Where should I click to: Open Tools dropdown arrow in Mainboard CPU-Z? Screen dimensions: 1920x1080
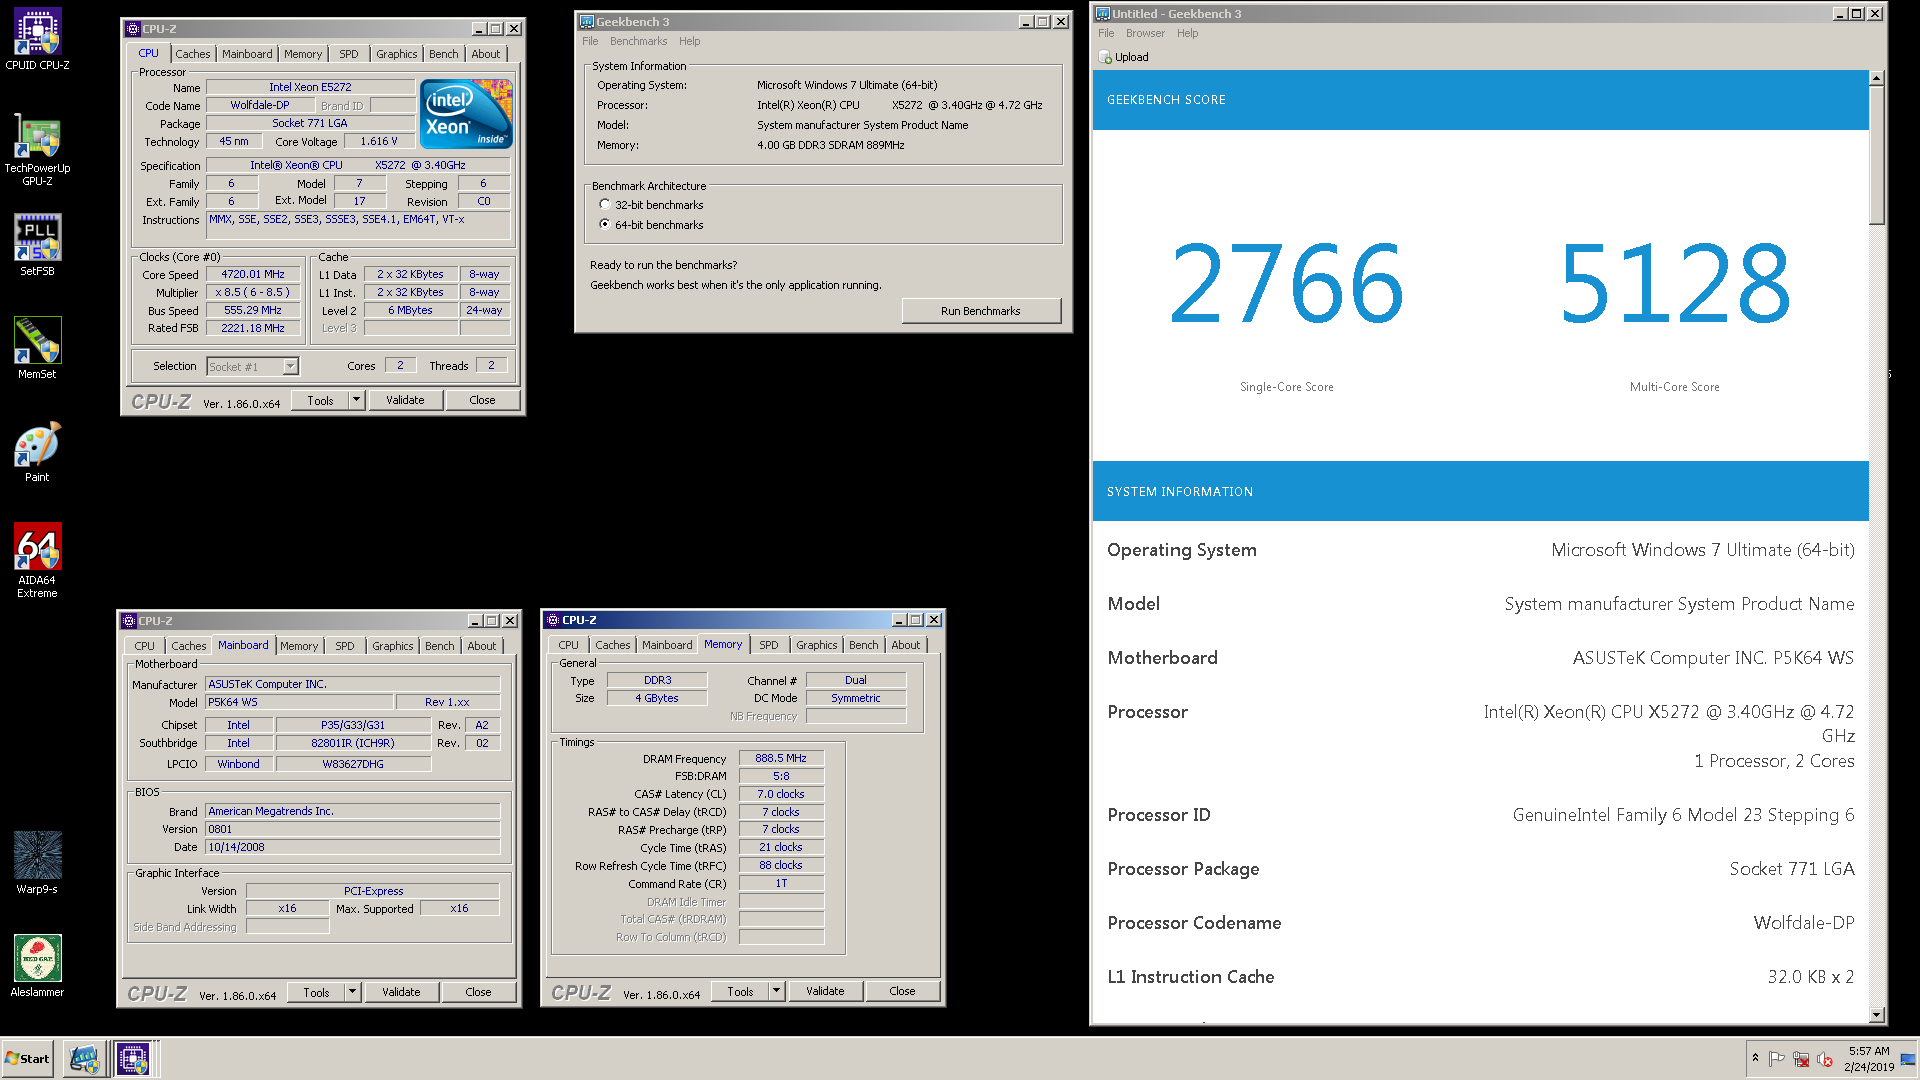[x=352, y=992]
